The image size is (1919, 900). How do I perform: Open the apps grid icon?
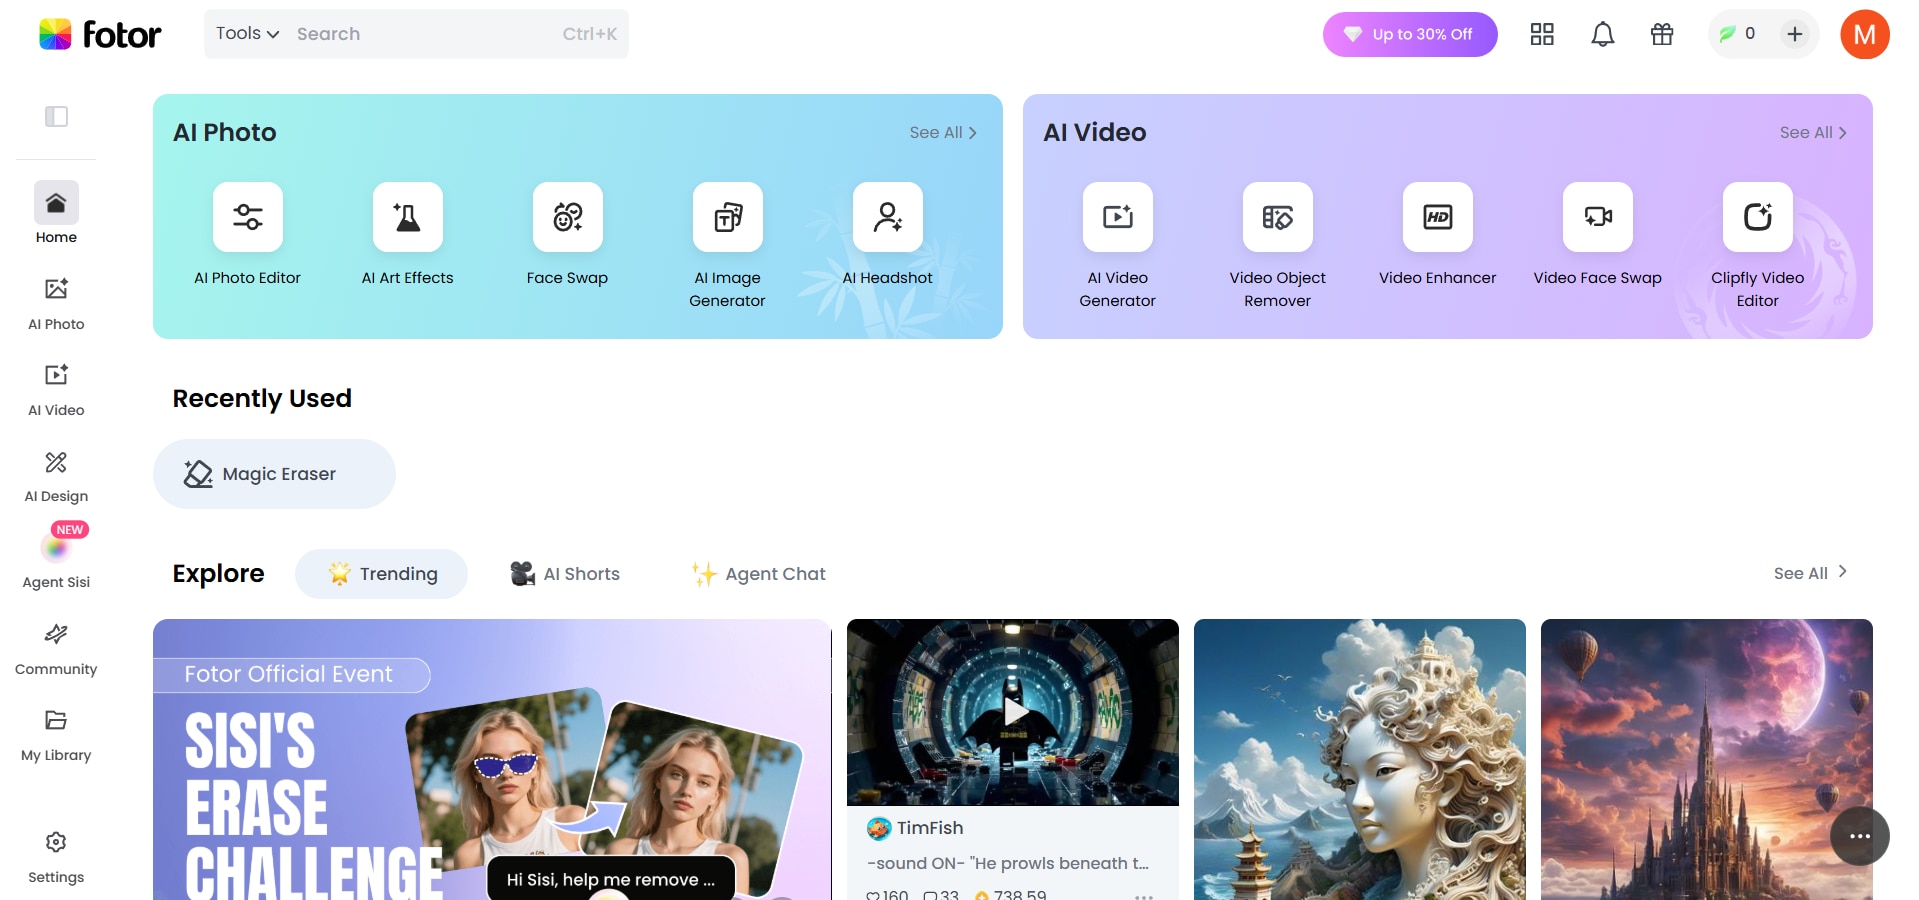coord(1542,34)
